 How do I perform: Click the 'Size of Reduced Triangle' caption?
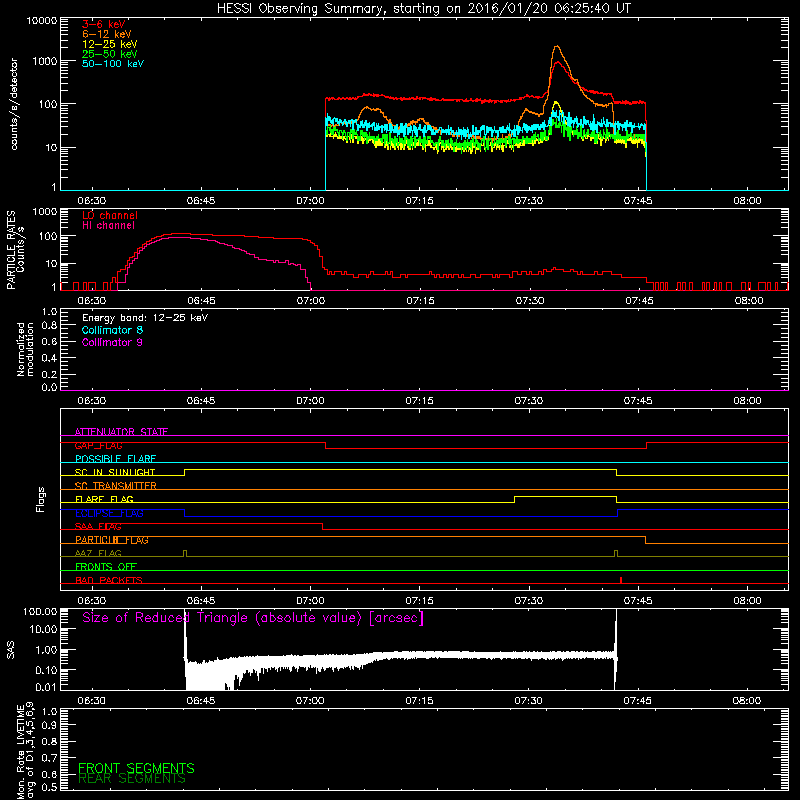(253, 618)
